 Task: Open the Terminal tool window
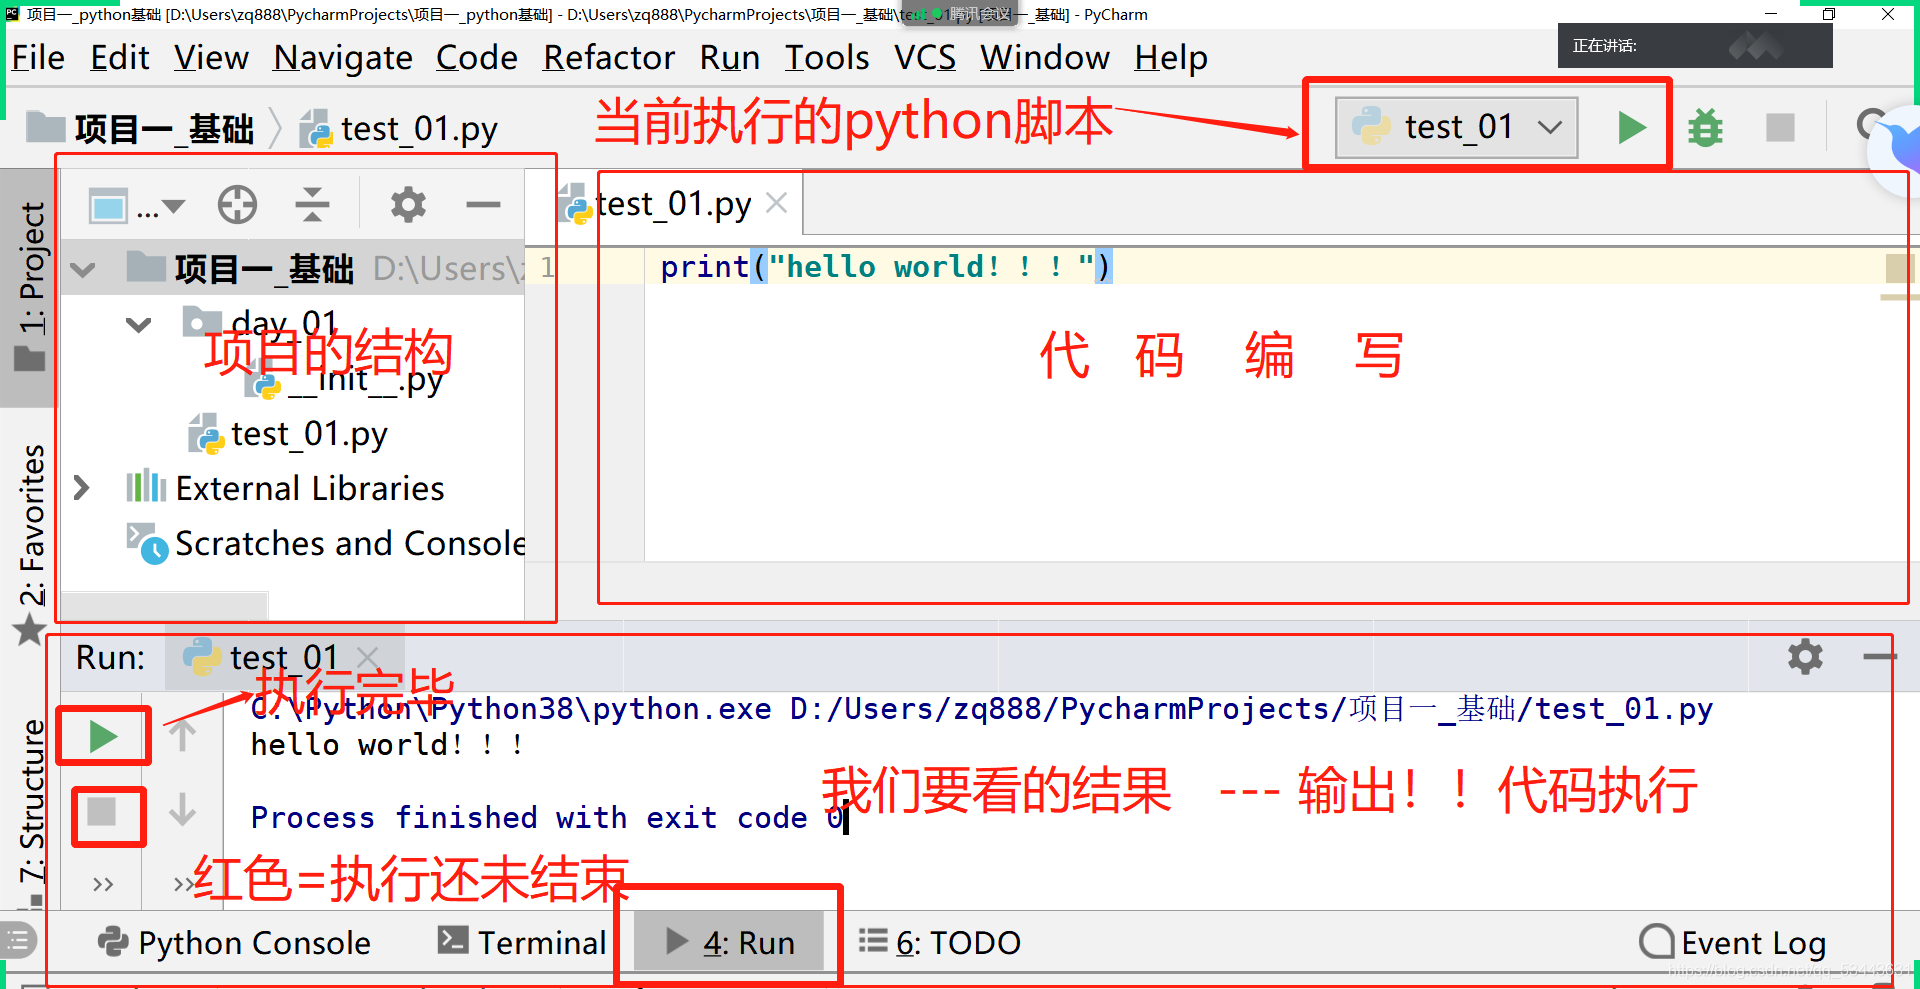pyautogui.click(x=522, y=943)
